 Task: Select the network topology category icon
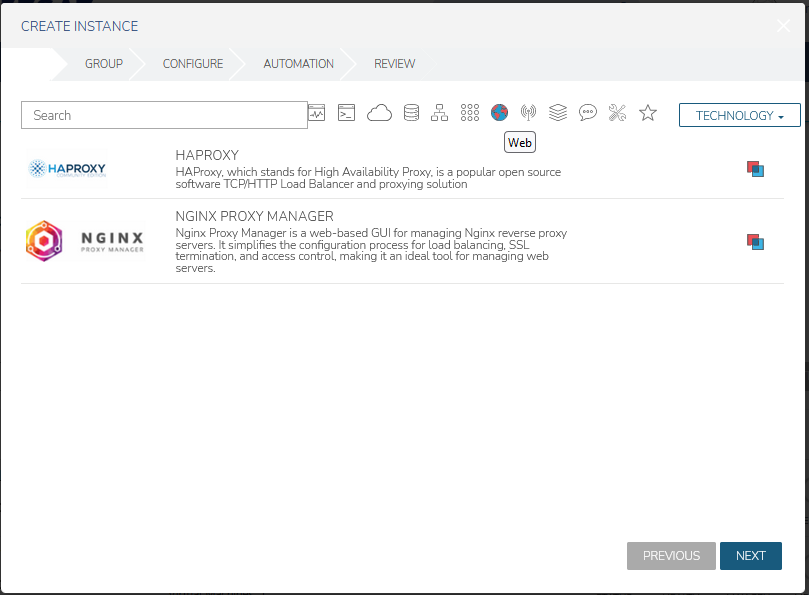(439, 114)
